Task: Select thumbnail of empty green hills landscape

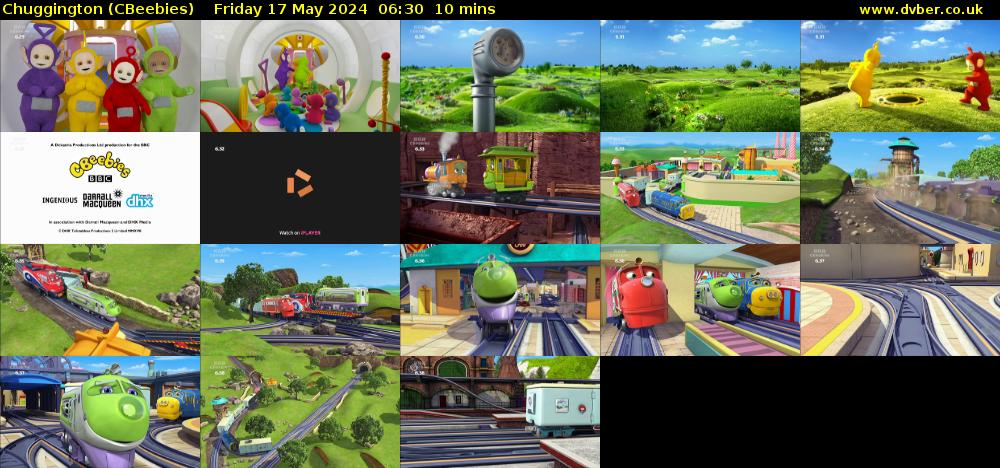Action: click(700, 76)
